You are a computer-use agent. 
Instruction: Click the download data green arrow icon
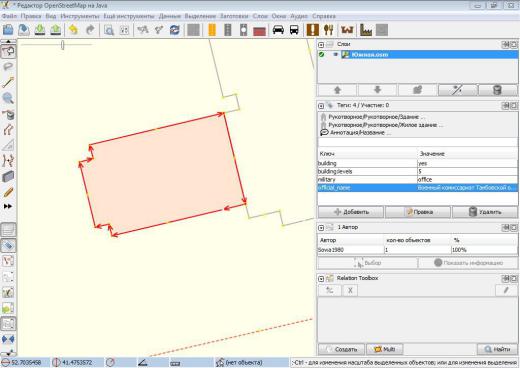(x=40, y=30)
